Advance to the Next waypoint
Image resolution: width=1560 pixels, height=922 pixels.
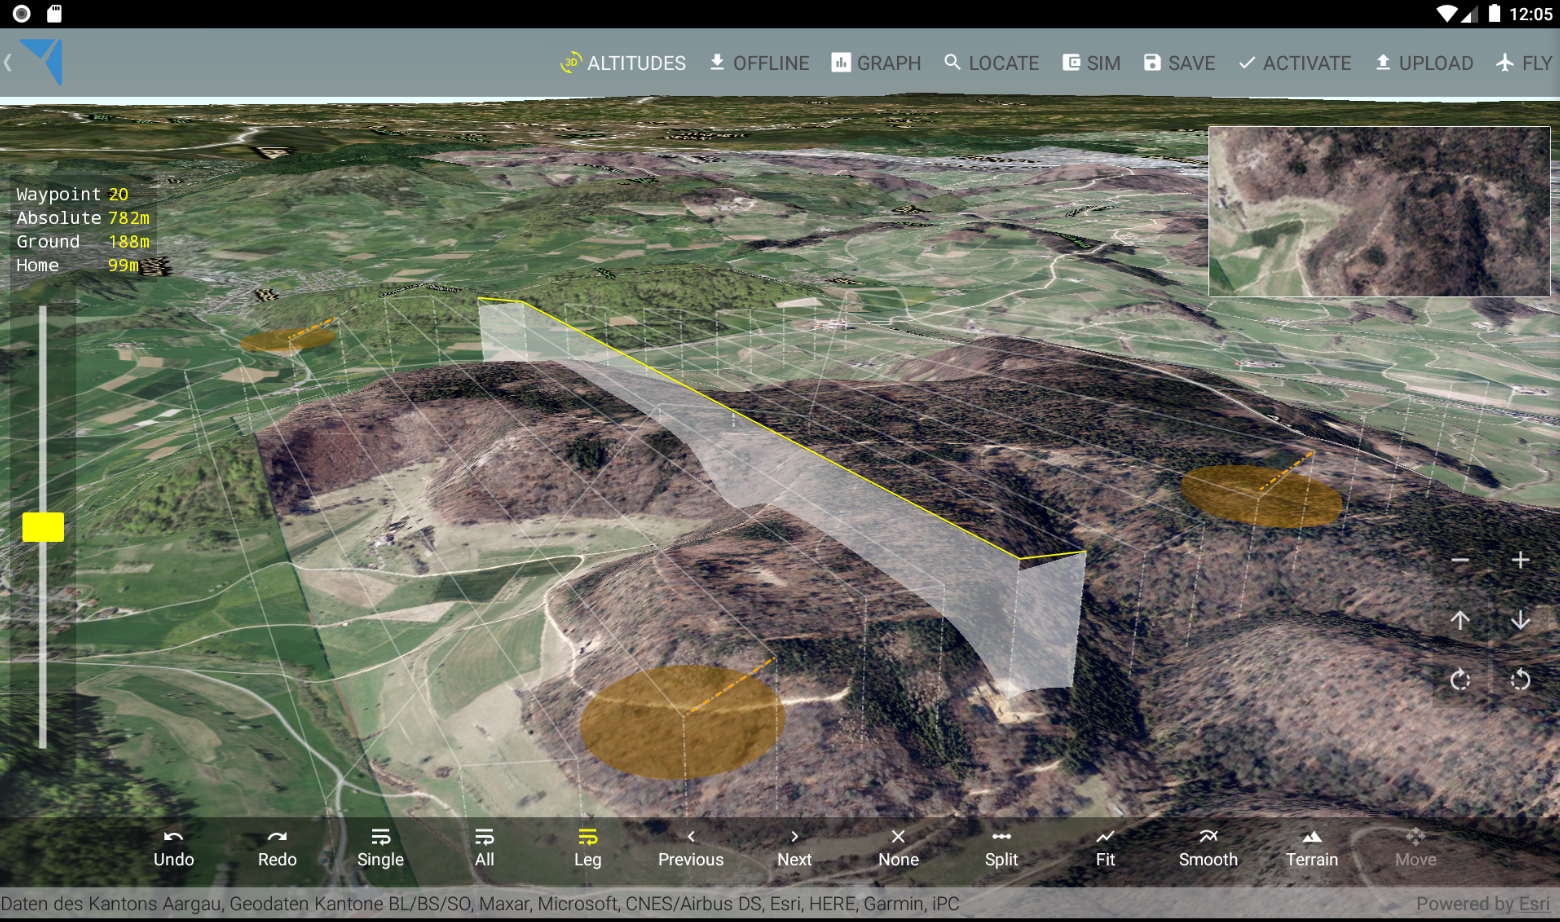[x=794, y=848]
